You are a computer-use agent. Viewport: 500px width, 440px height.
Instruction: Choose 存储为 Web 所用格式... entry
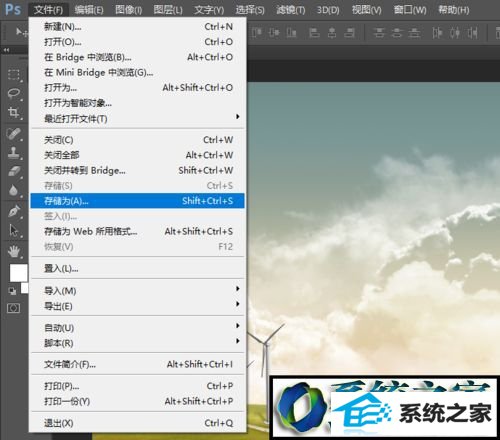pyautogui.click(x=137, y=232)
